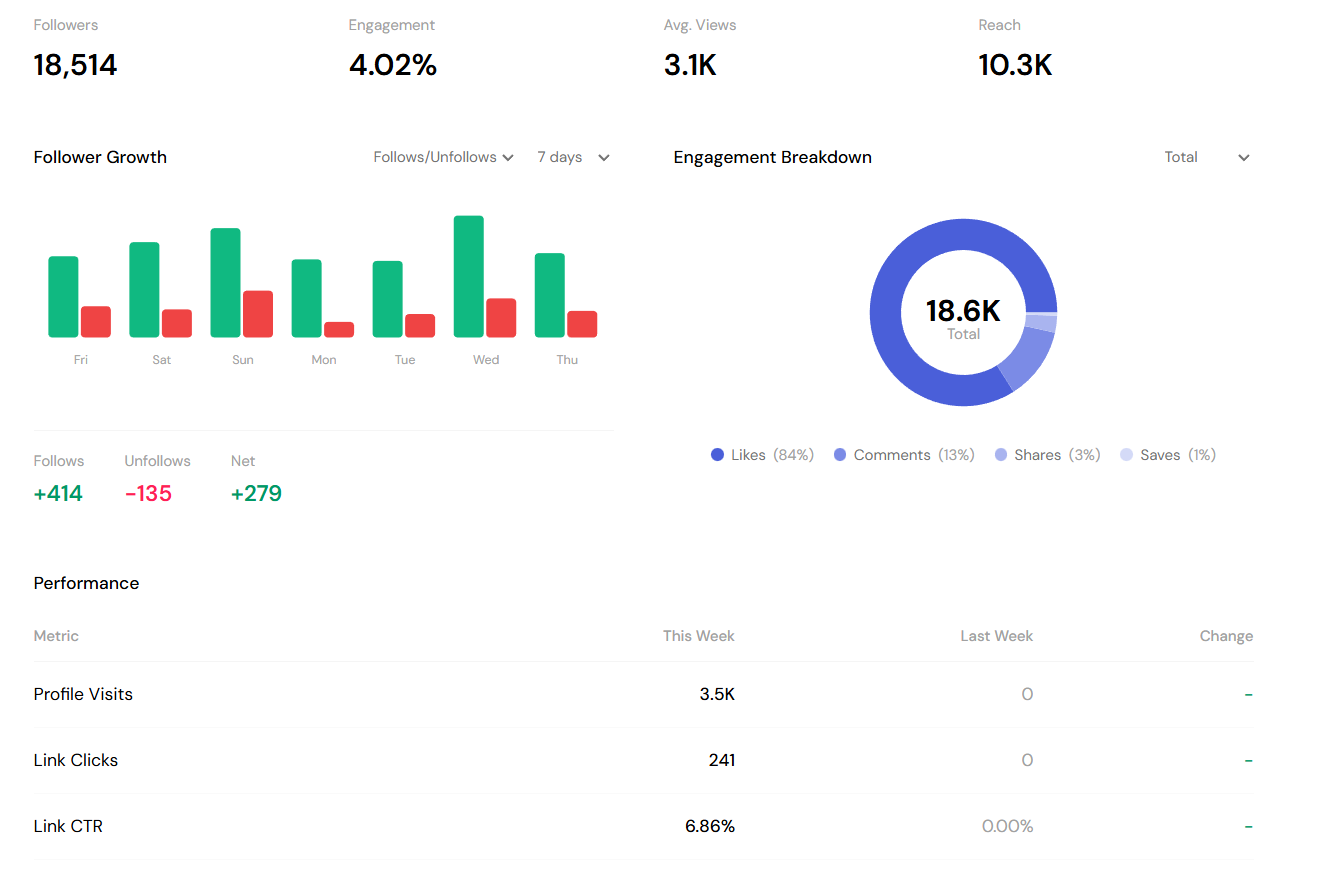The width and height of the screenshot is (1320, 881).
Task: Expand the 7 days time range selector
Action: [x=572, y=157]
